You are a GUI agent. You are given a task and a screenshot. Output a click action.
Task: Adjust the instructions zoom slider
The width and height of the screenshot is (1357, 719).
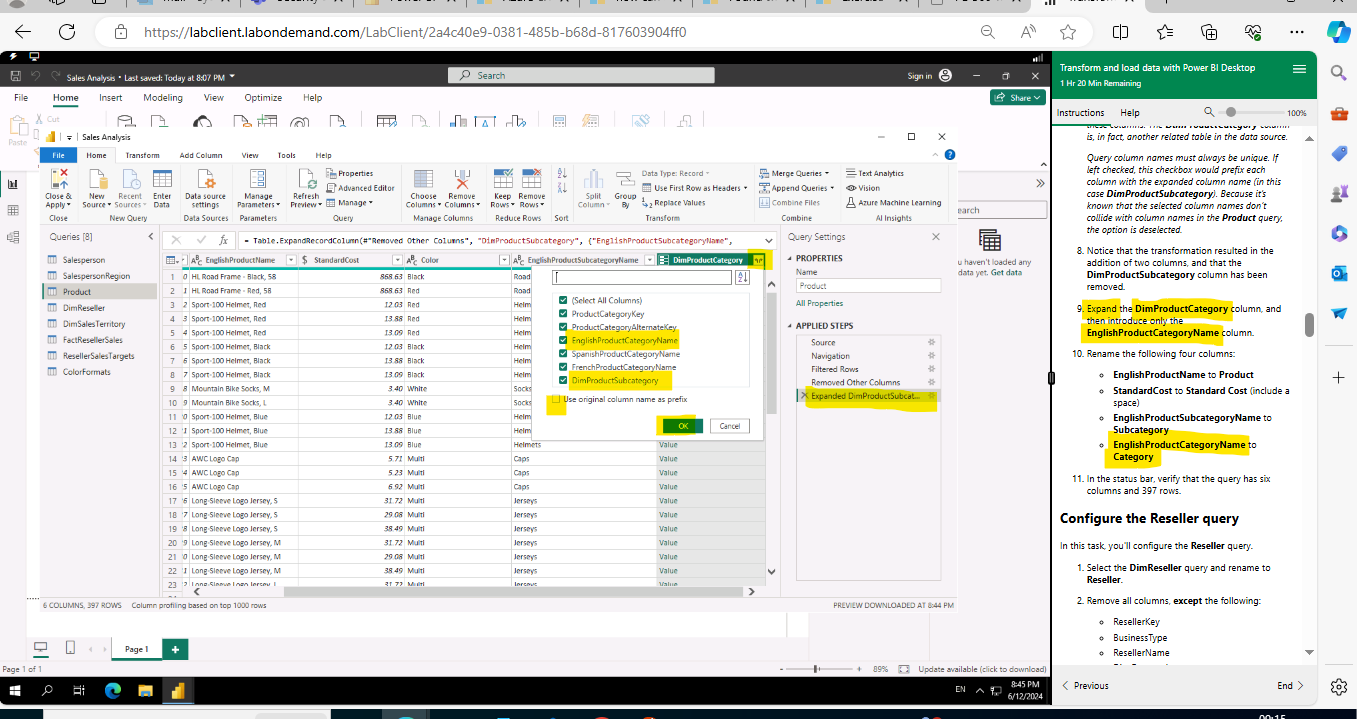(x=1231, y=113)
